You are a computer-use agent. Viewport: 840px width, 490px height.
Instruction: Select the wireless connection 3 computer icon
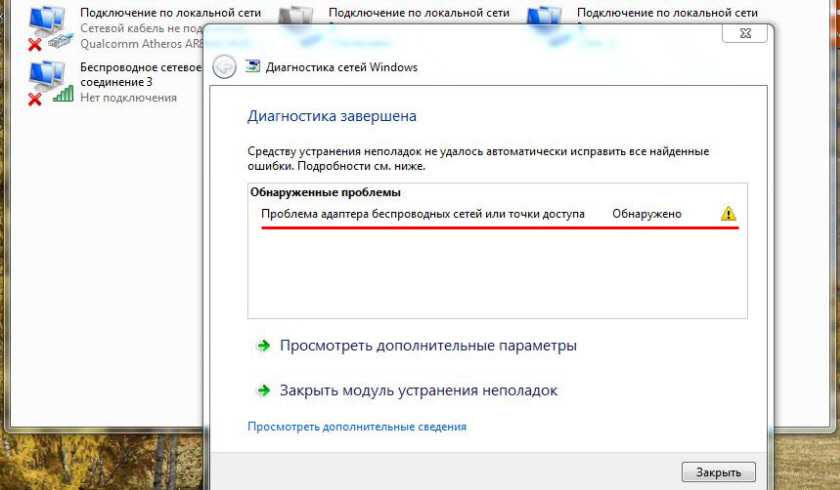44,76
